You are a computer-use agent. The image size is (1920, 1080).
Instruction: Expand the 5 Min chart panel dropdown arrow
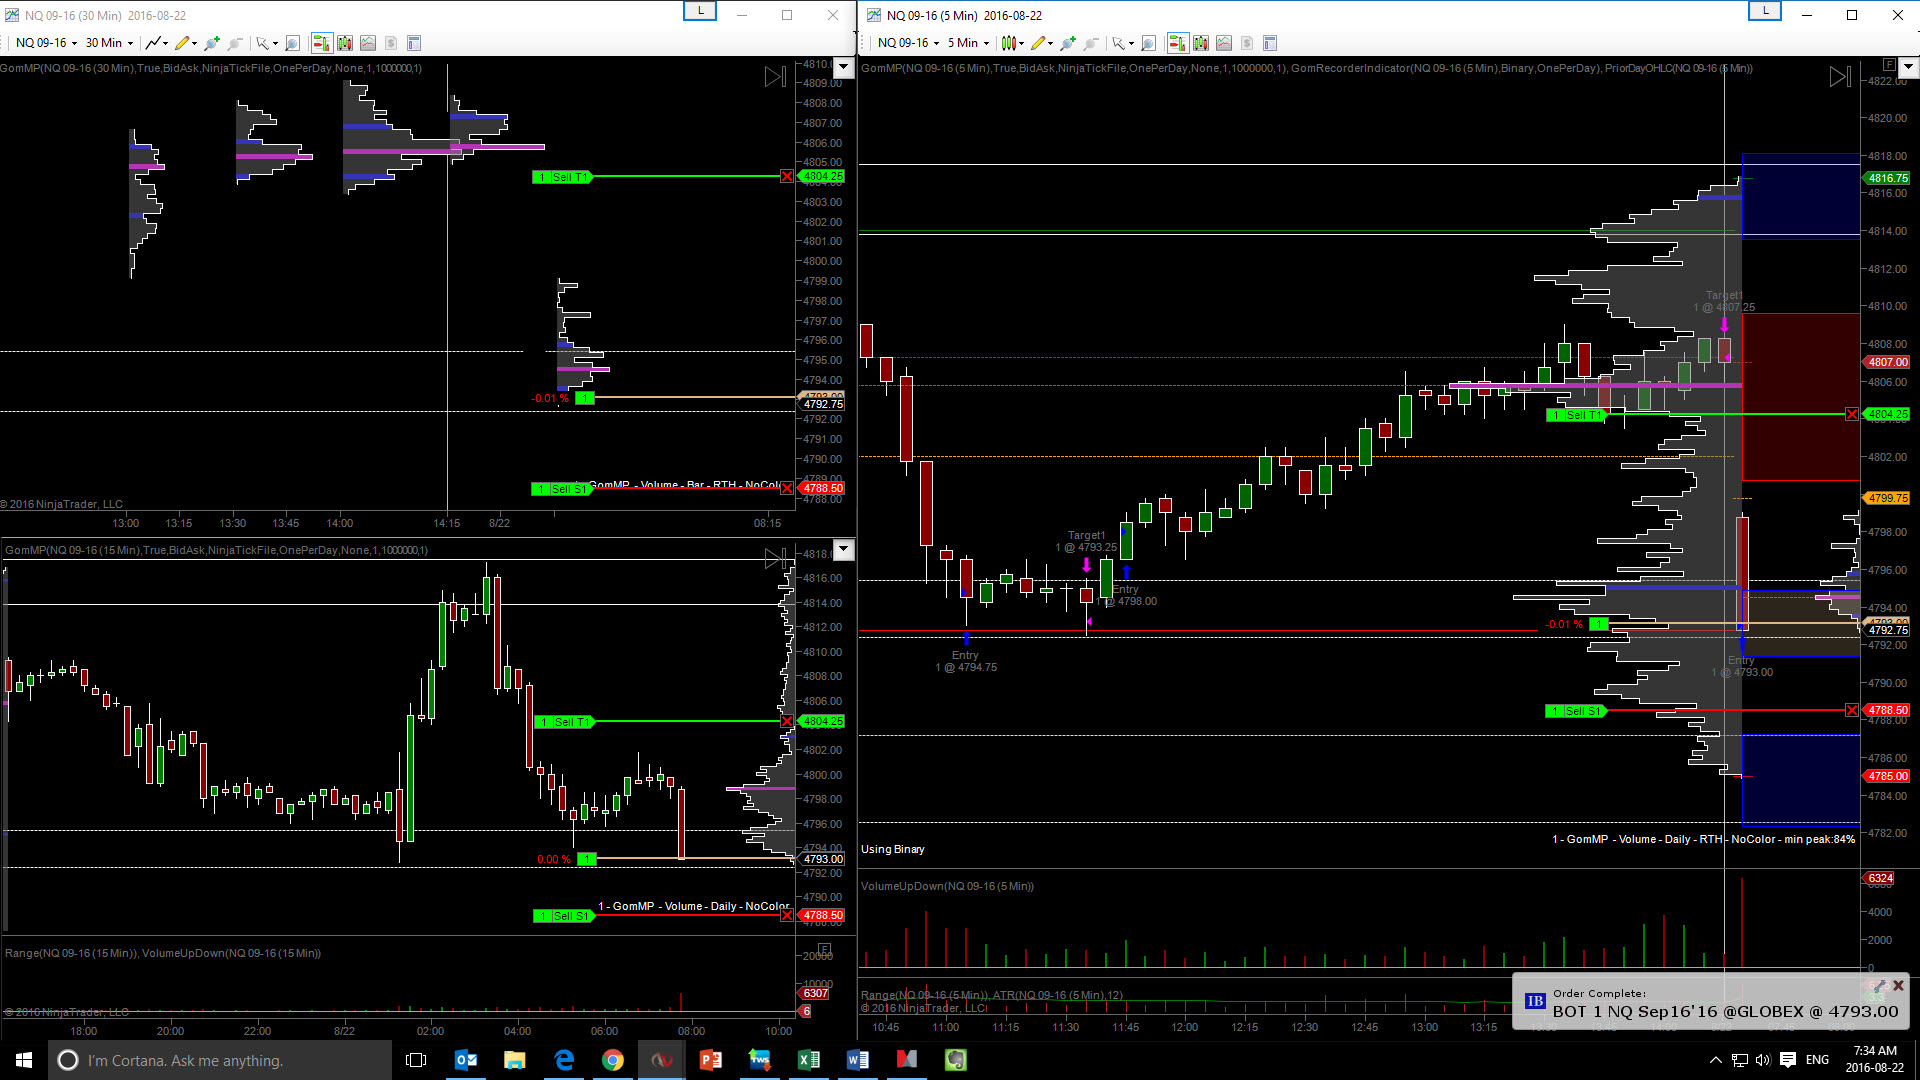point(1908,67)
